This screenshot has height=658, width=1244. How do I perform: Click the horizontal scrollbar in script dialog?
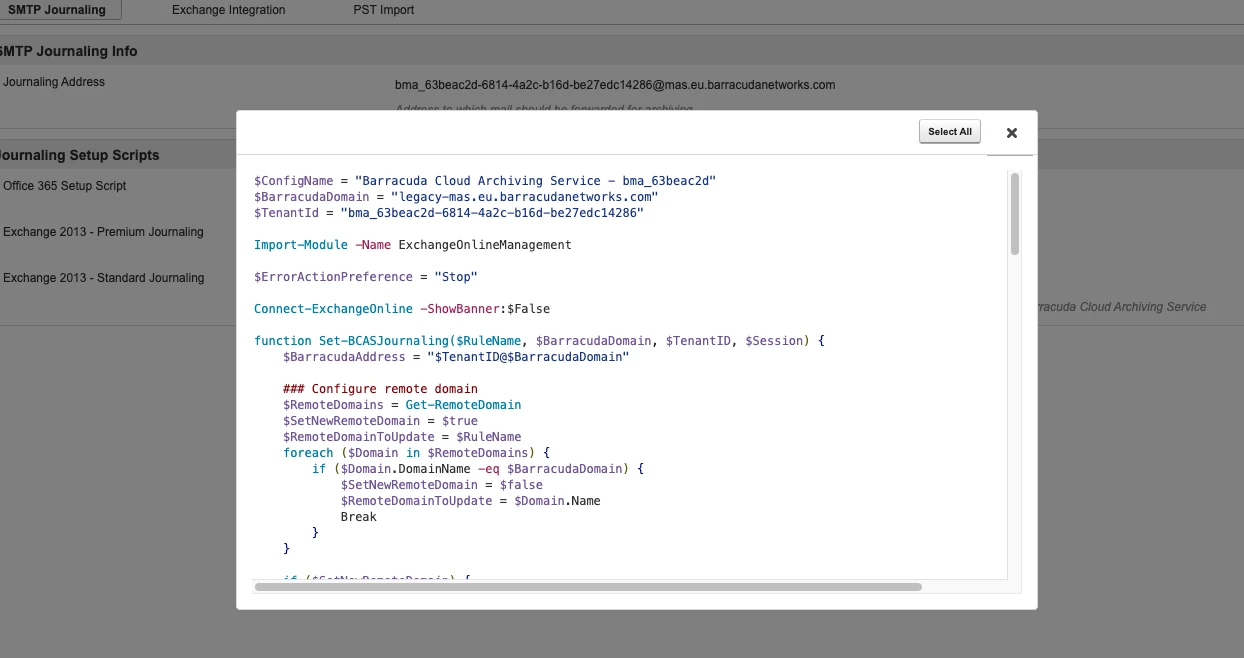pyautogui.click(x=588, y=587)
